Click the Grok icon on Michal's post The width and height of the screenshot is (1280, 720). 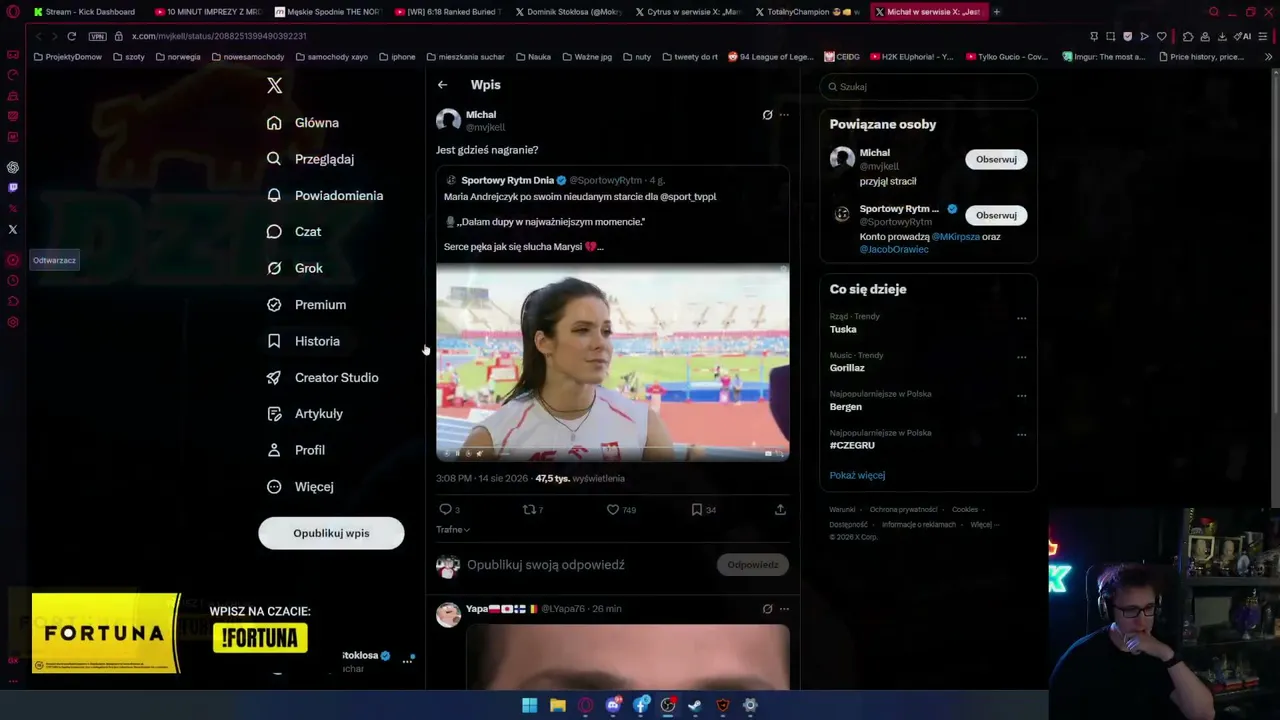[767, 115]
